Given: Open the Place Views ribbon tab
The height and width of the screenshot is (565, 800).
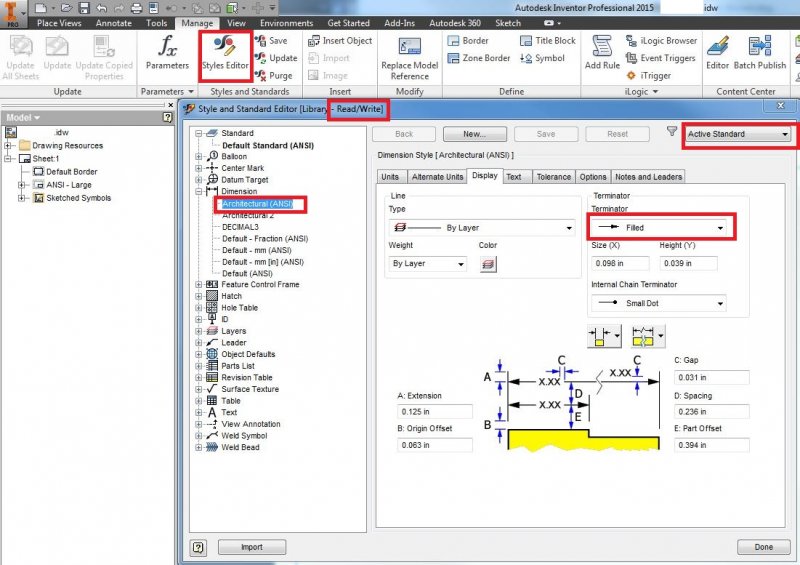Looking at the screenshot, I should [59, 23].
